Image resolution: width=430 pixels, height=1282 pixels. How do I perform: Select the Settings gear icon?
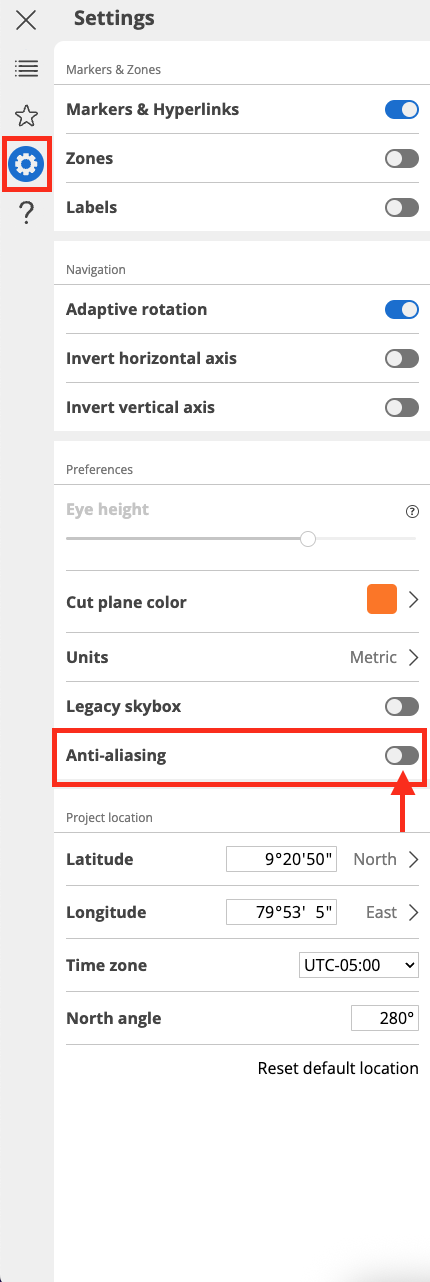[26, 163]
